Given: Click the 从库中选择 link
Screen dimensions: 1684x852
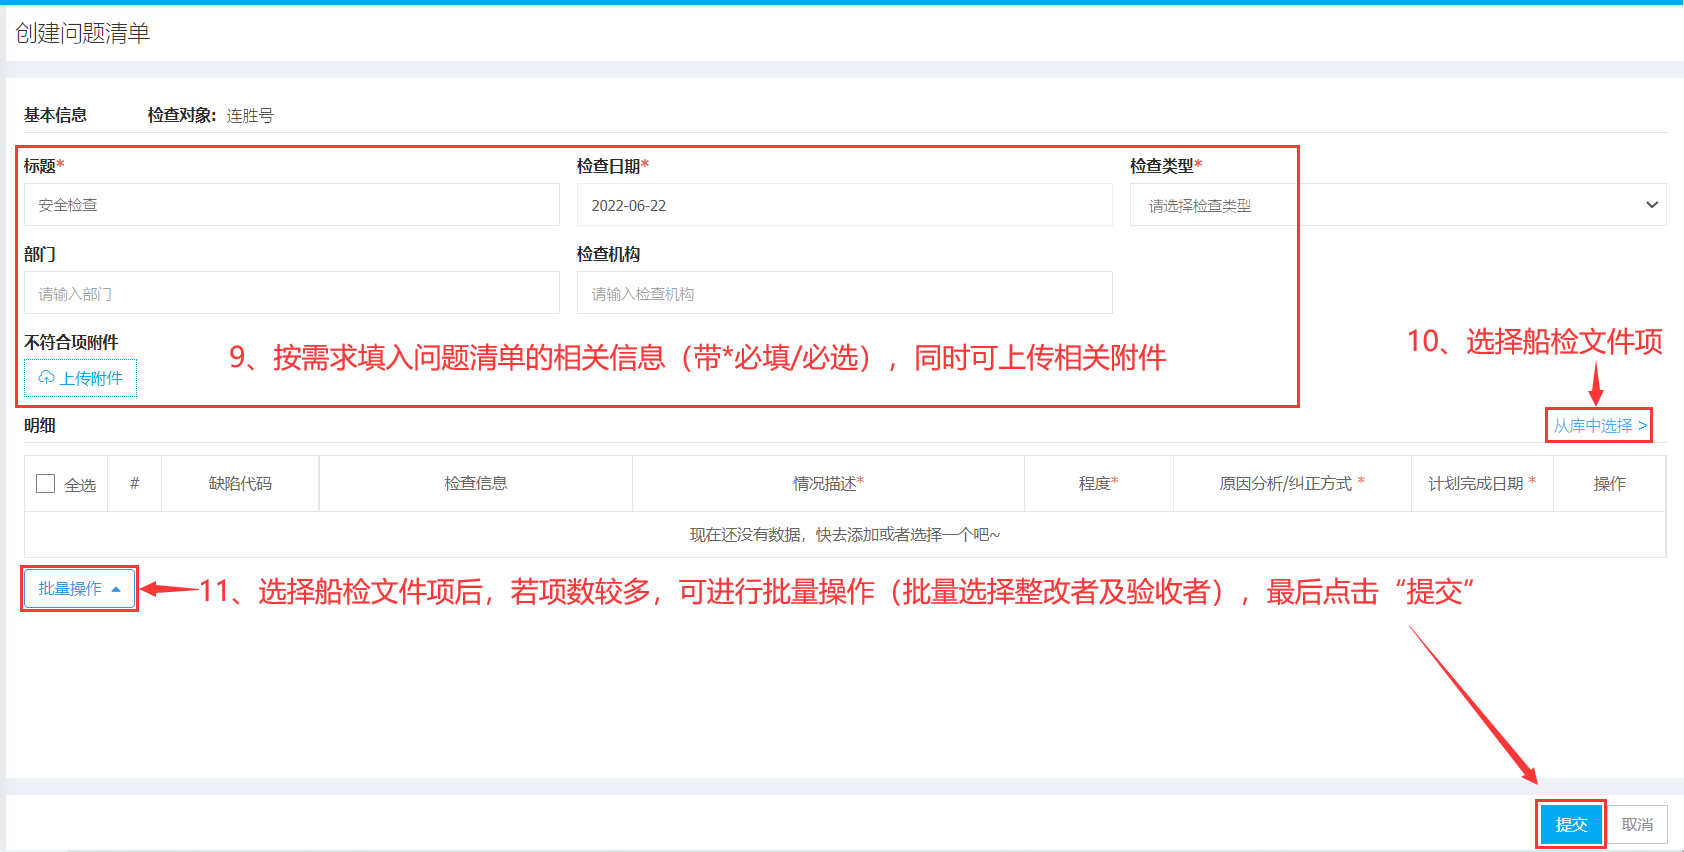Looking at the screenshot, I should point(1599,425).
